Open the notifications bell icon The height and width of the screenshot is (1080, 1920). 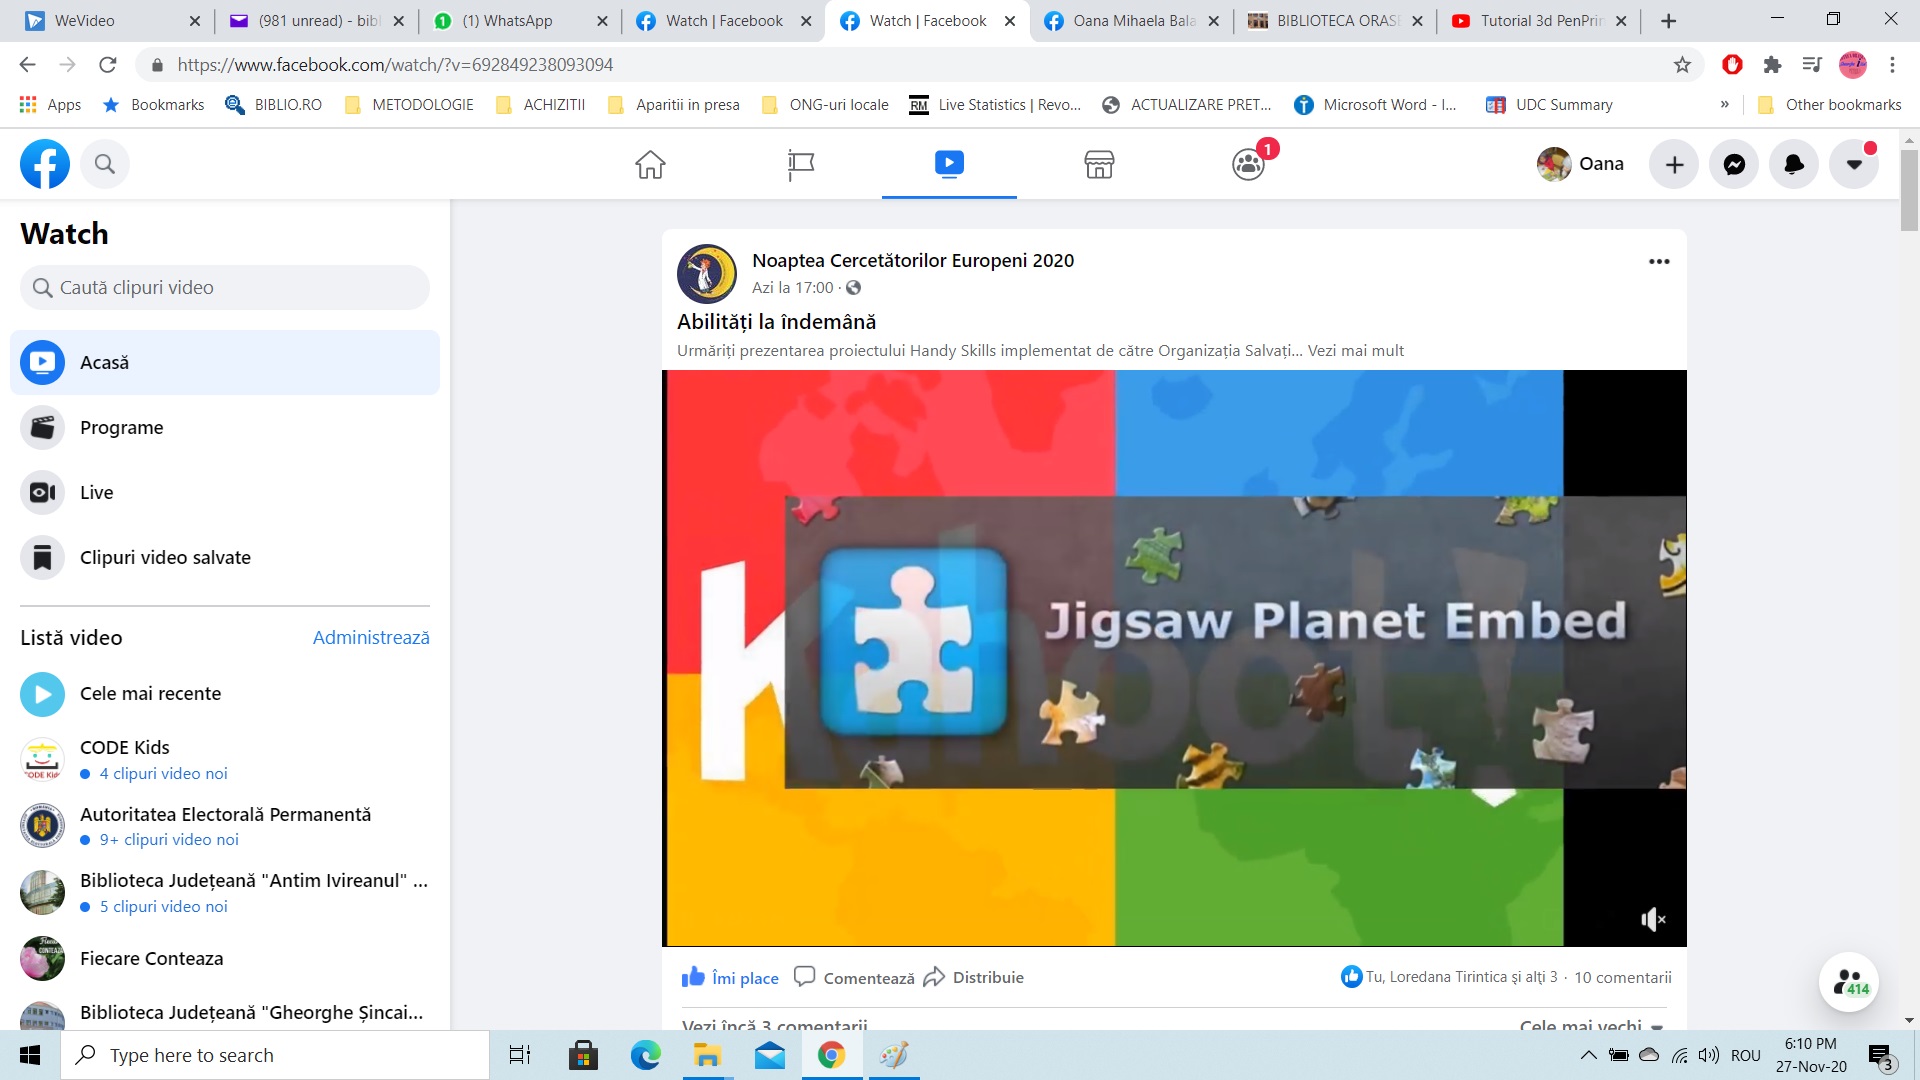(x=1794, y=164)
